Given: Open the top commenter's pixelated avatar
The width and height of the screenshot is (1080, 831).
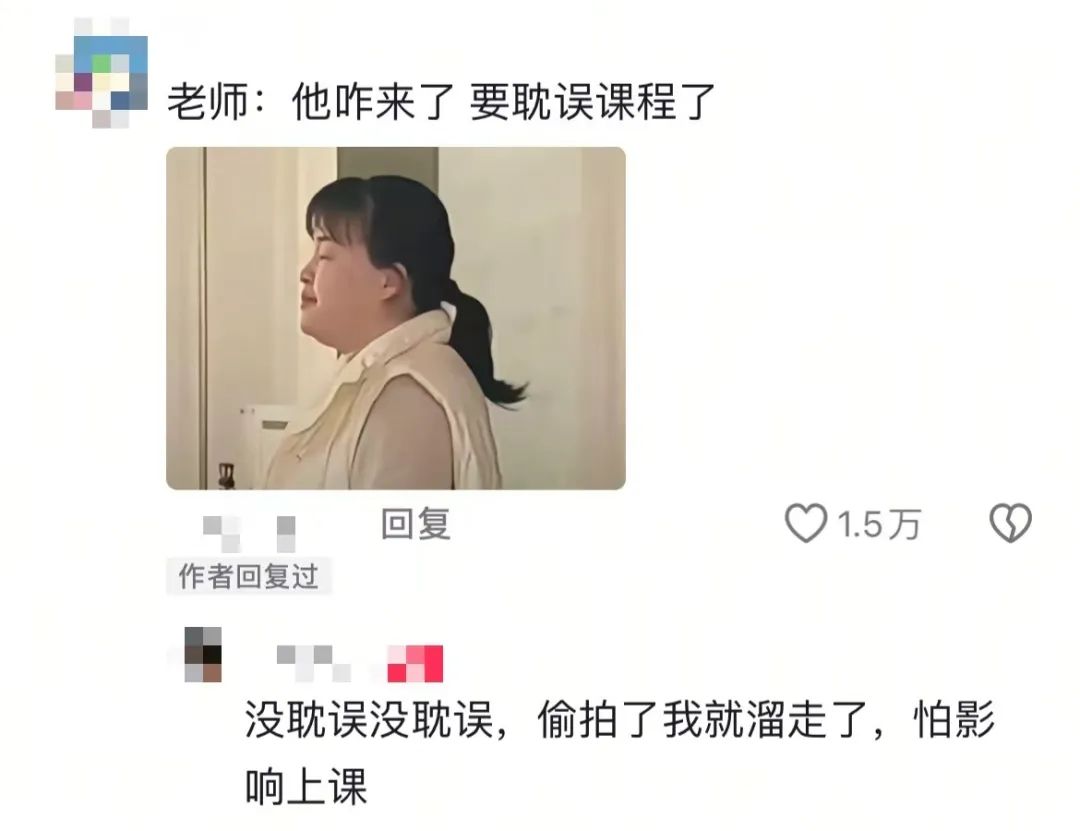Looking at the screenshot, I should pos(101,73).
